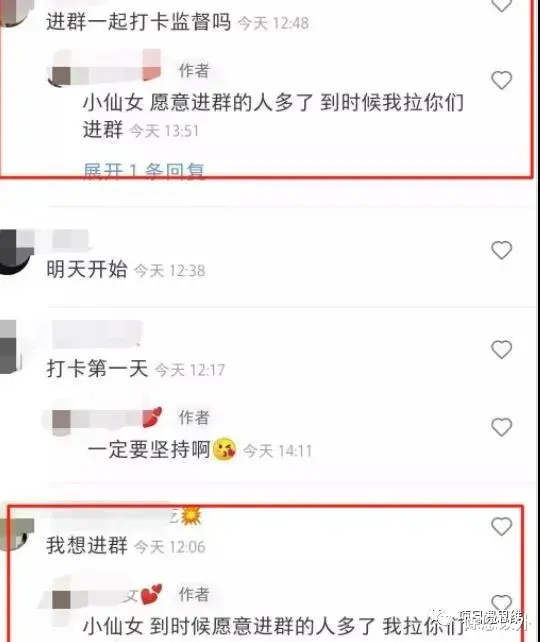Like the '打卡第一天' comment
Viewport: 540px width, 642px height.
click(x=502, y=349)
